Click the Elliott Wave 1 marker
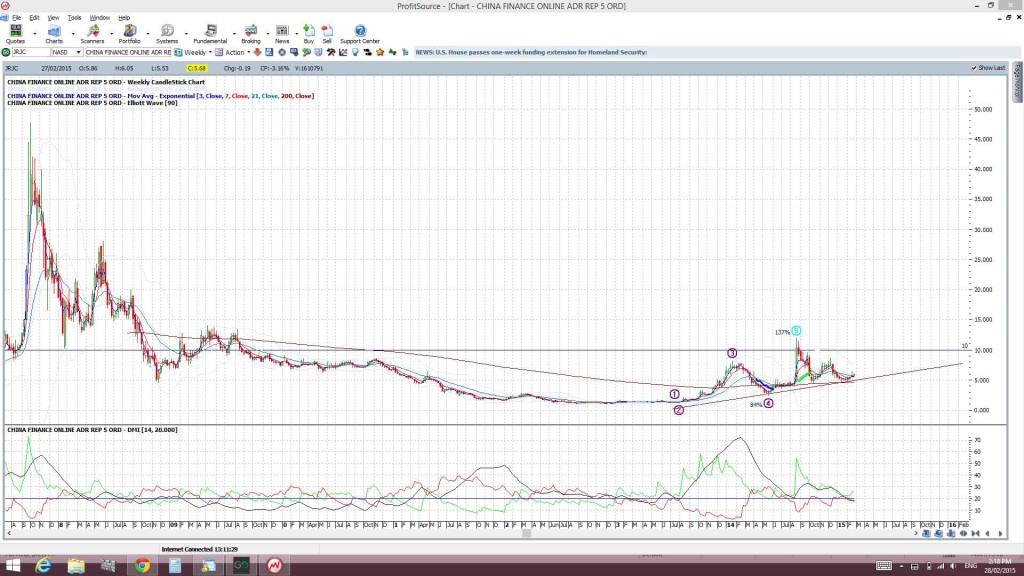 675,394
